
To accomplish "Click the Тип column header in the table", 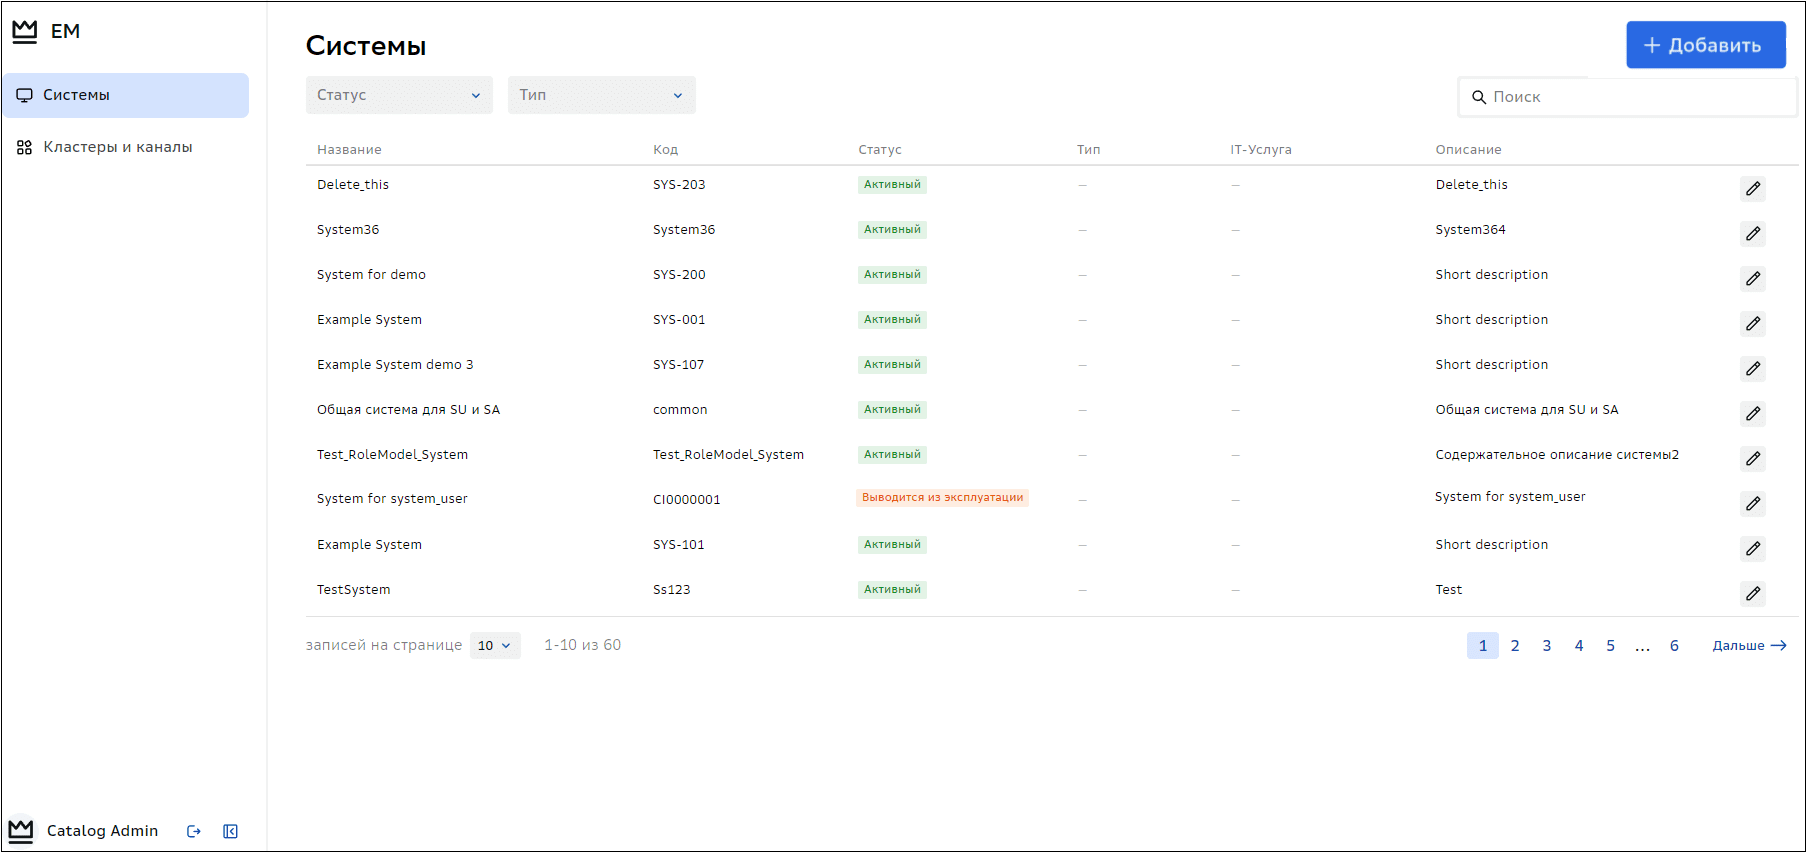I will (1088, 150).
